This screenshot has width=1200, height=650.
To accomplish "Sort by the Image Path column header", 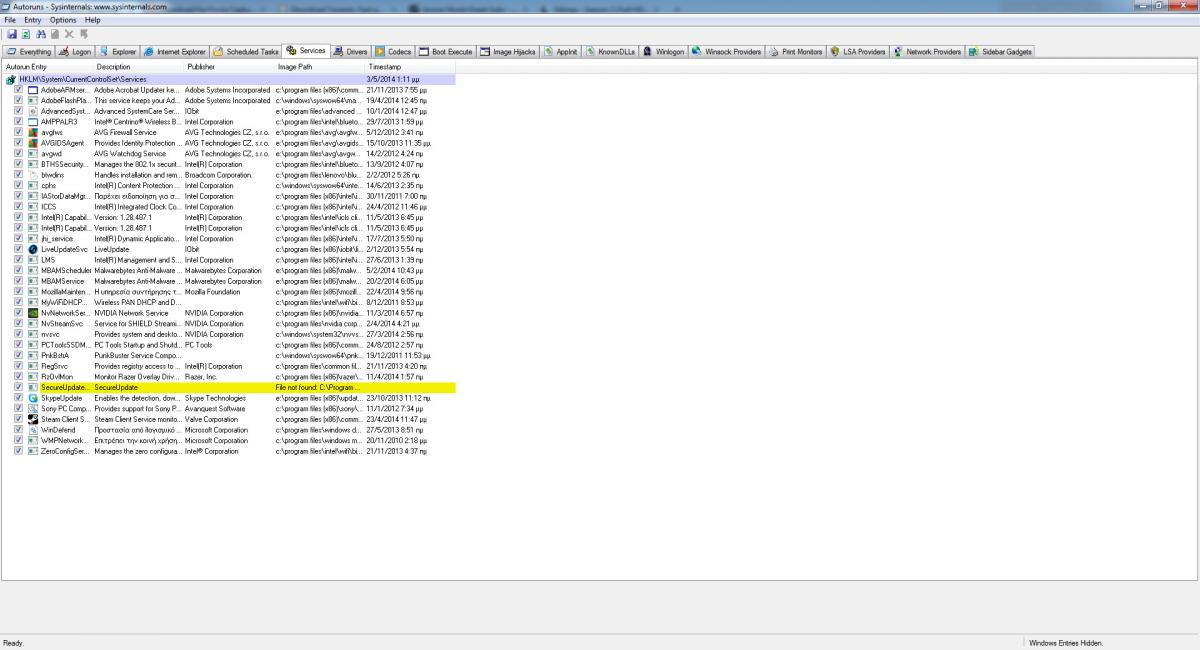I will point(320,66).
